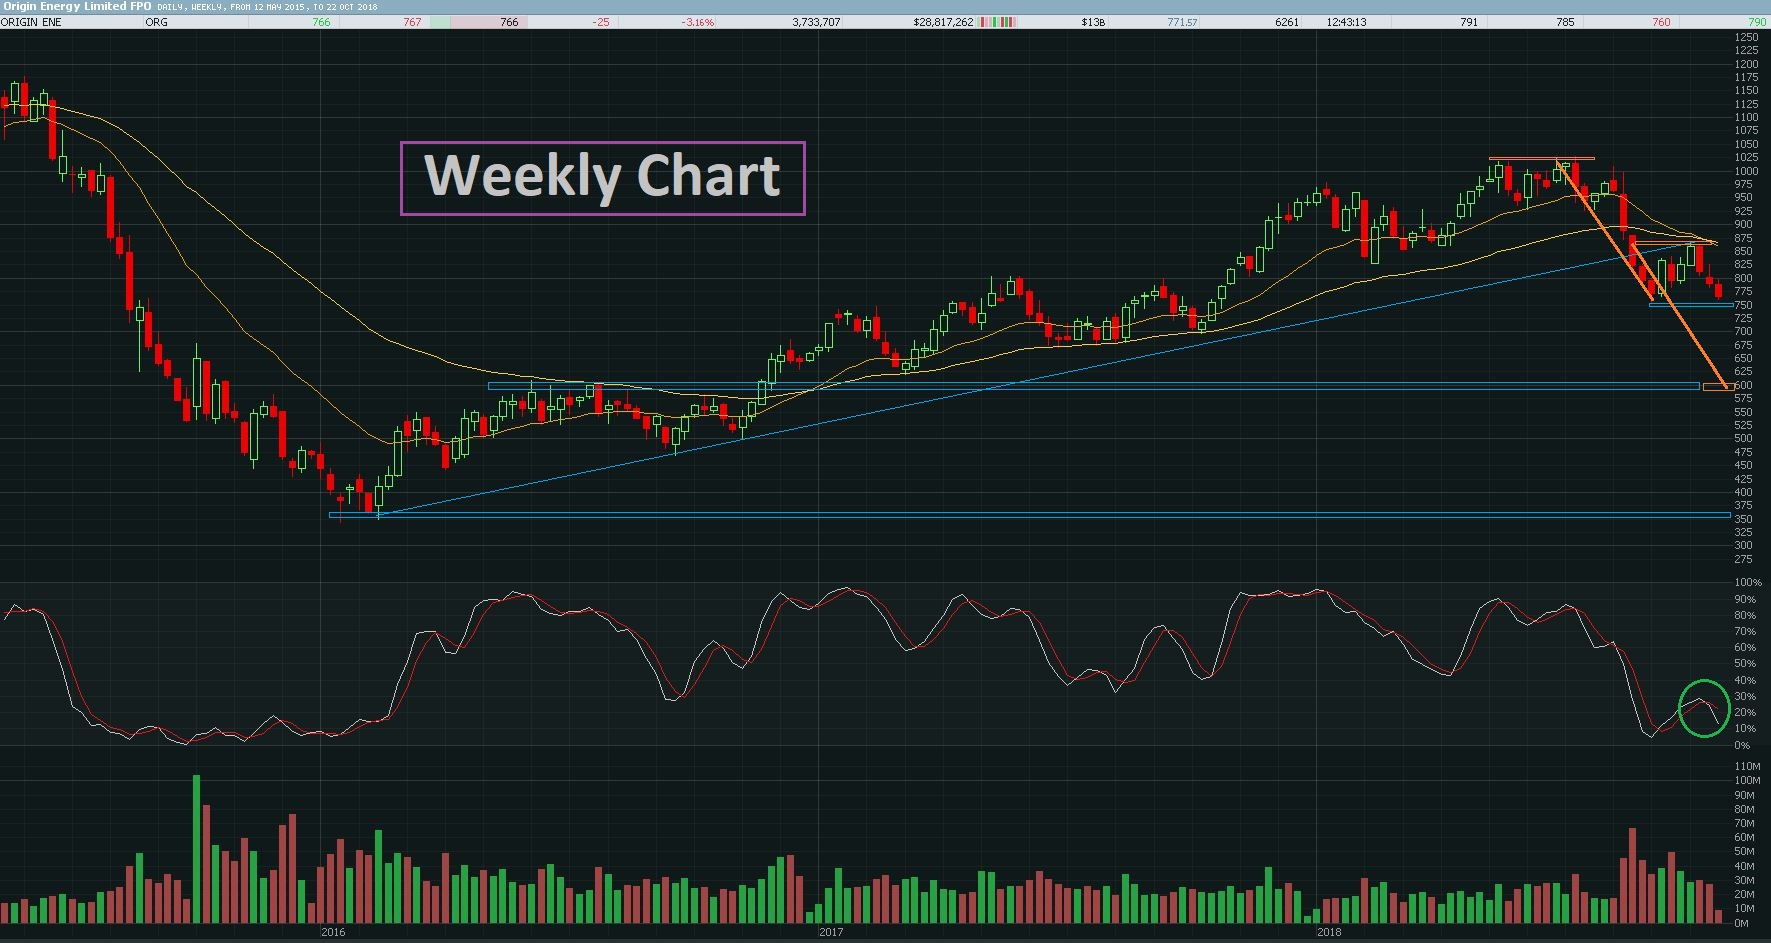
Task: Select the ORIGIN ENE name cell
Action: point(32,22)
